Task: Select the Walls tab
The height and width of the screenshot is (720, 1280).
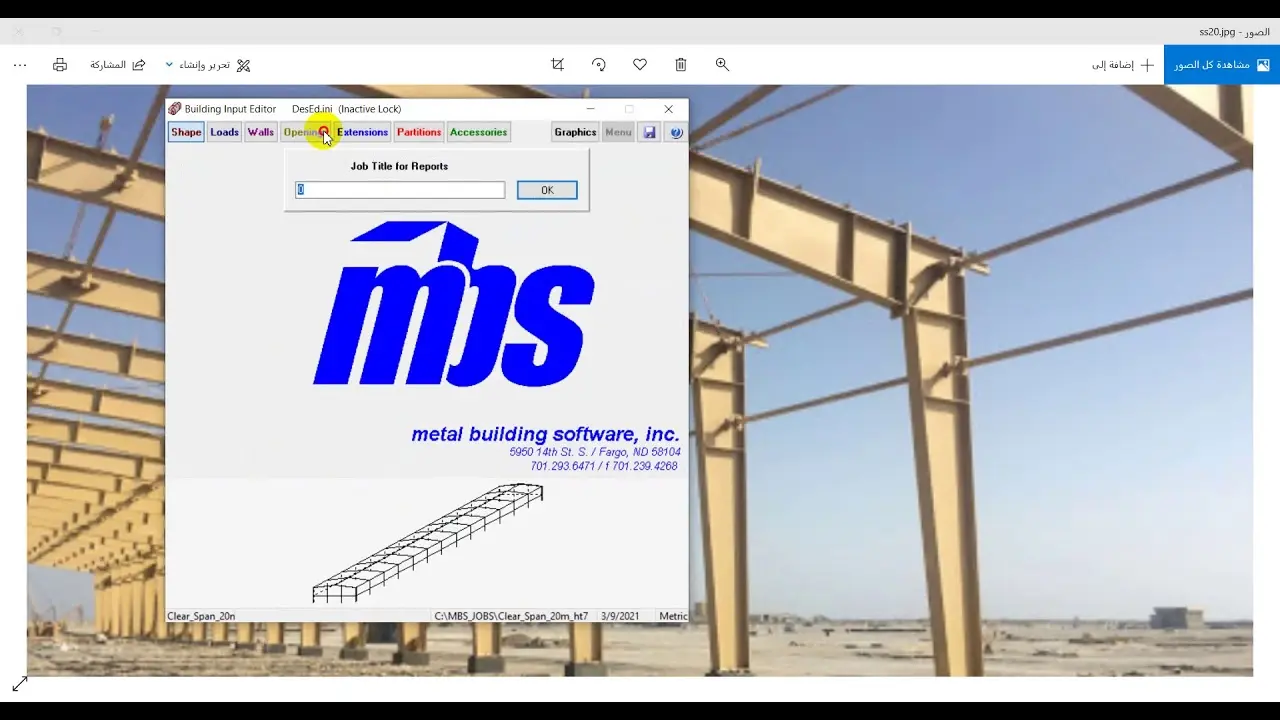Action: [261, 132]
